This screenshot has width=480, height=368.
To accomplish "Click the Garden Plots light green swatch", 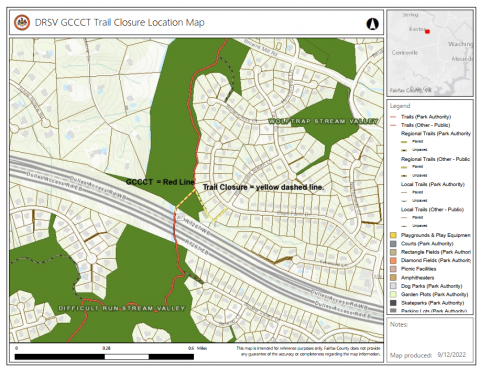I will point(393,294).
